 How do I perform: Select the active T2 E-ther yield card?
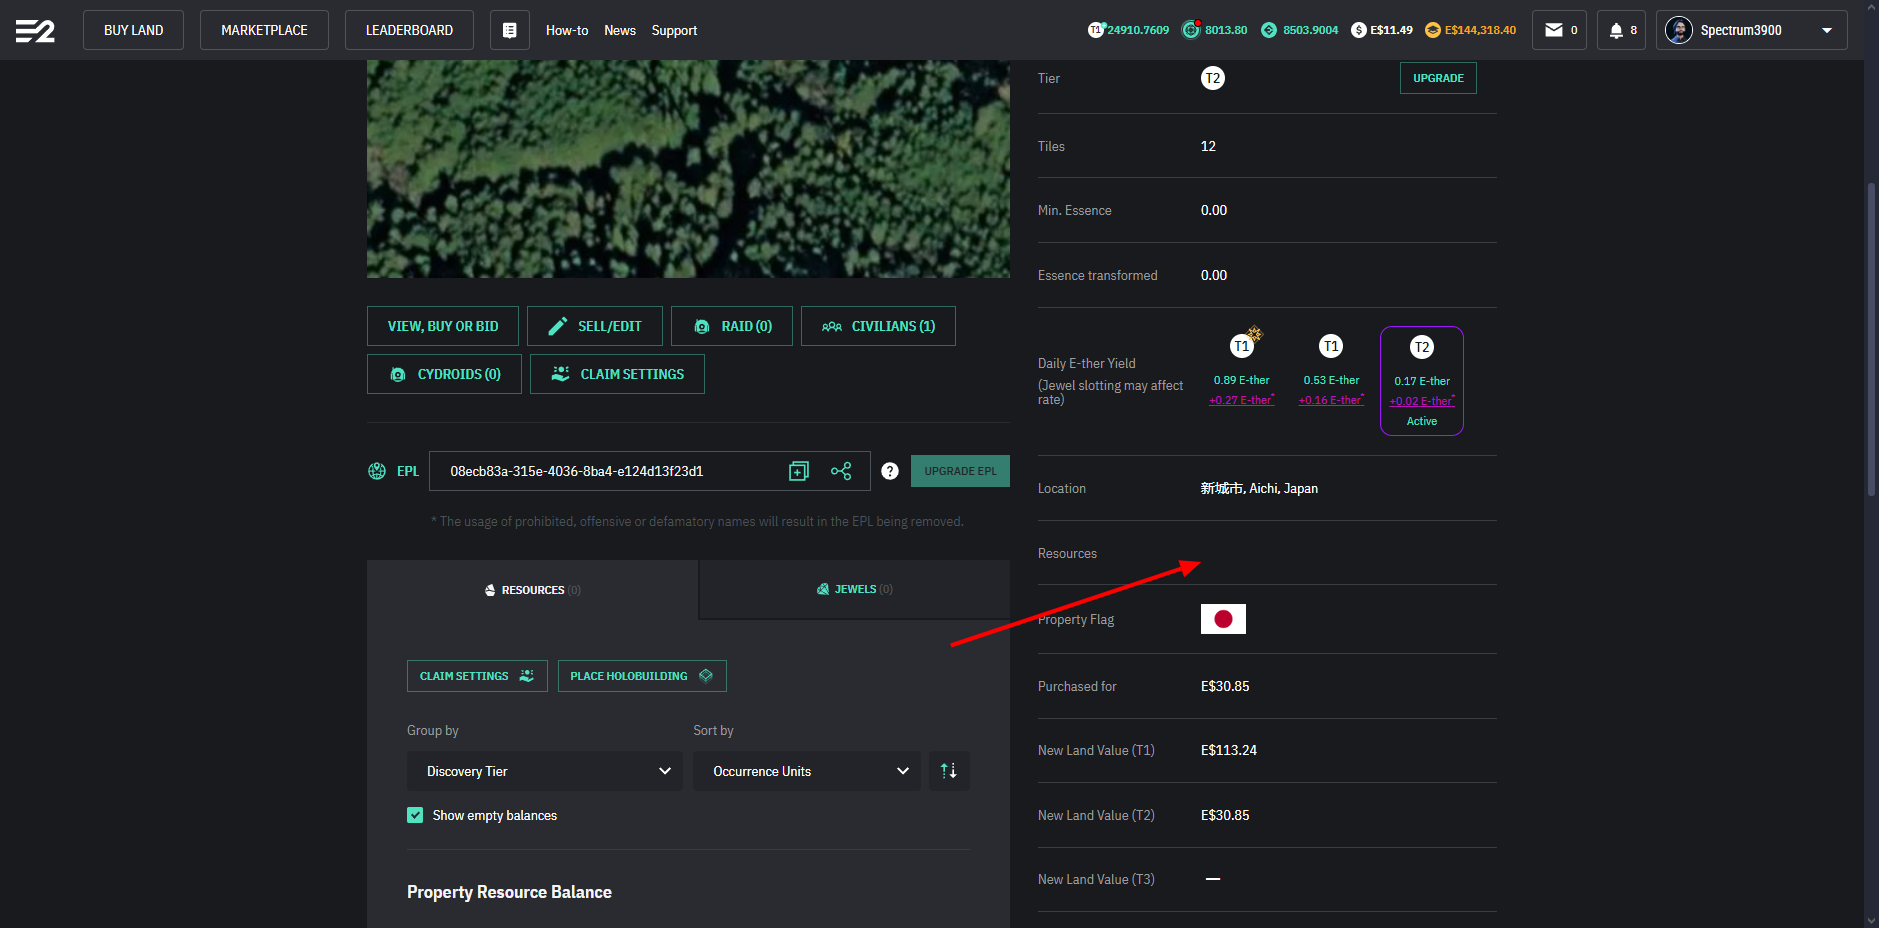click(1421, 381)
